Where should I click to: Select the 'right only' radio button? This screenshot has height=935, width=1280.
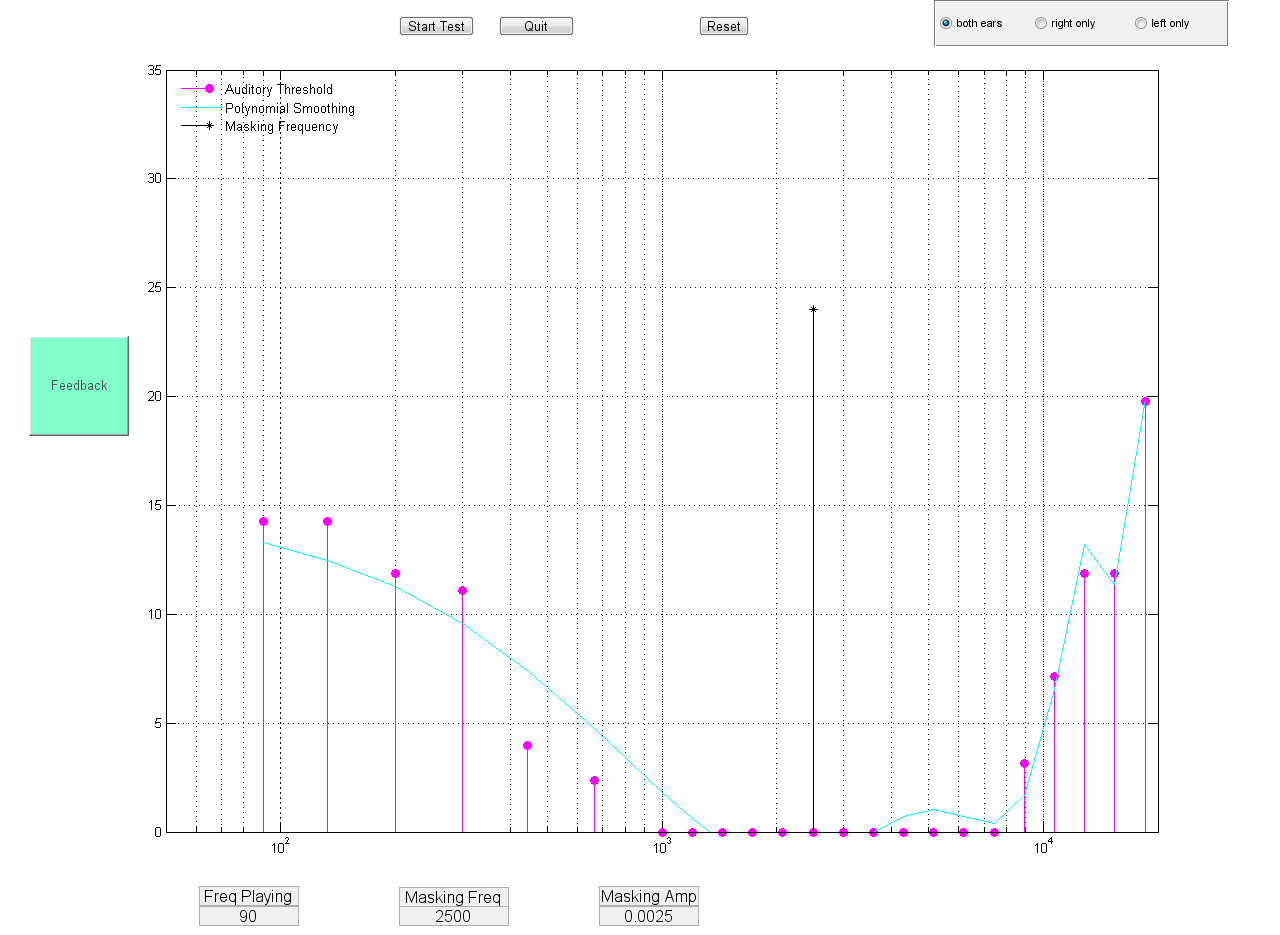pyautogui.click(x=1040, y=23)
